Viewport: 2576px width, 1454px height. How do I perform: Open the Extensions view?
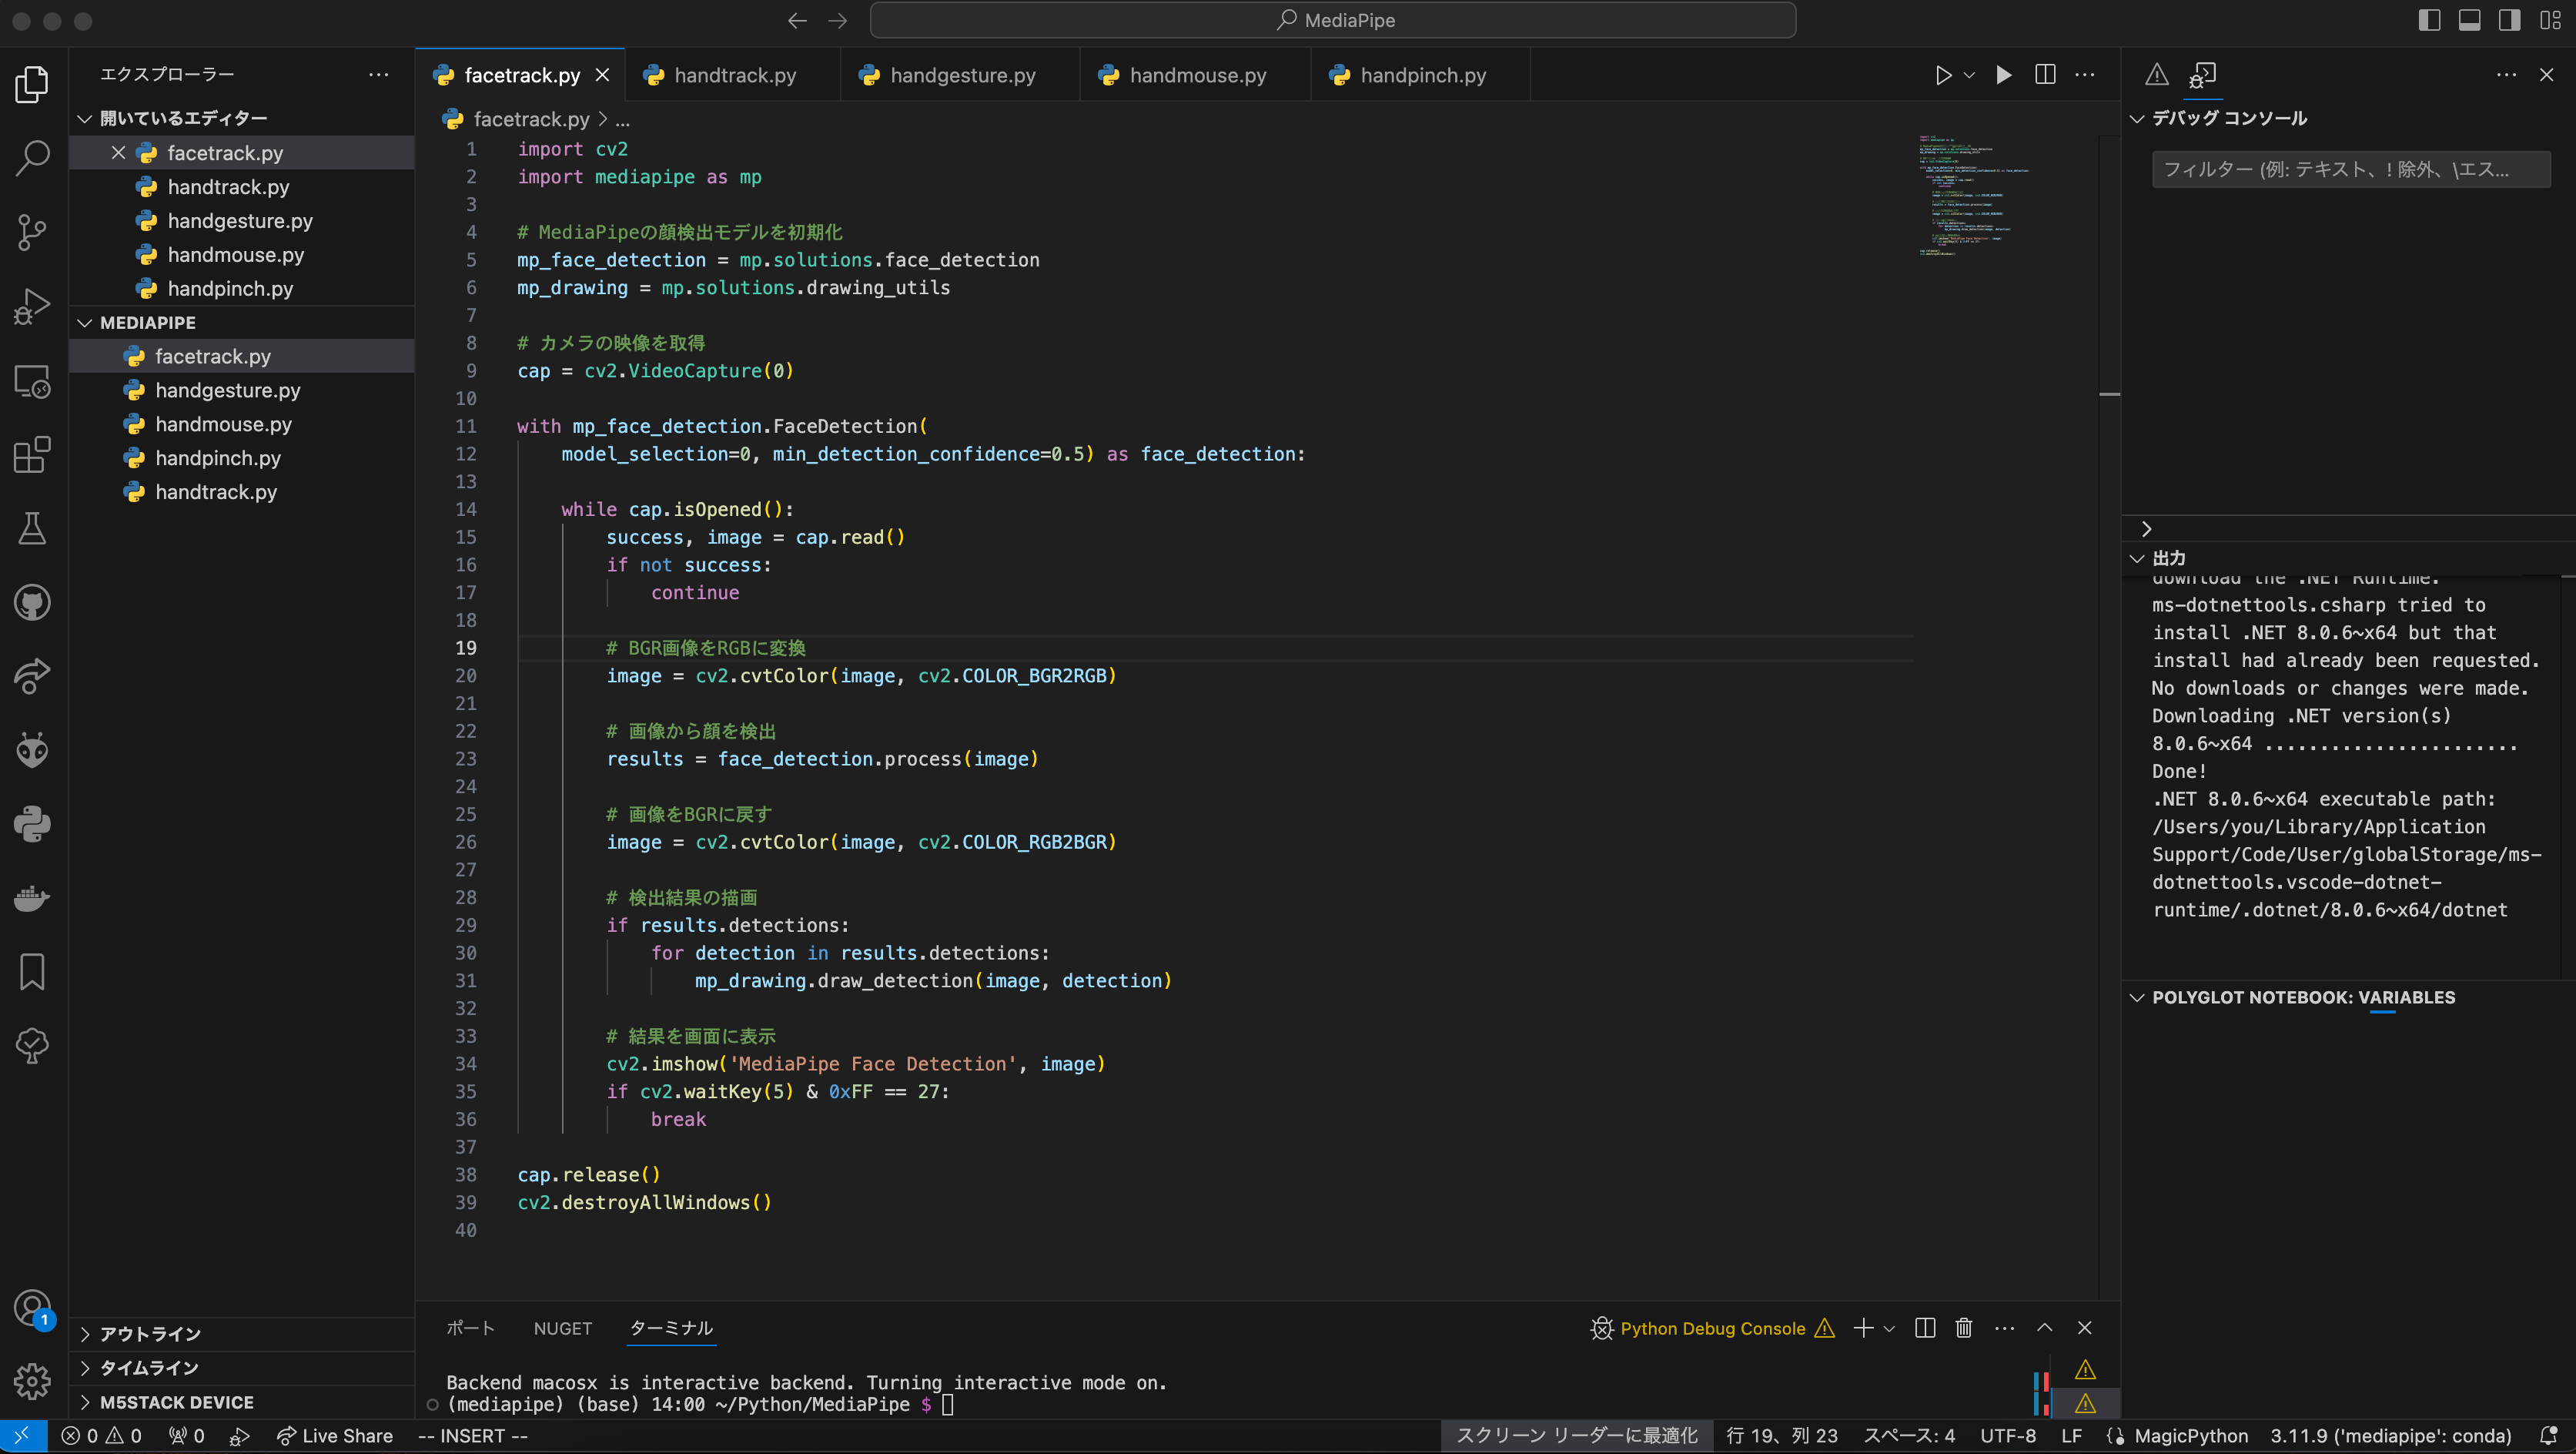tap(32, 455)
